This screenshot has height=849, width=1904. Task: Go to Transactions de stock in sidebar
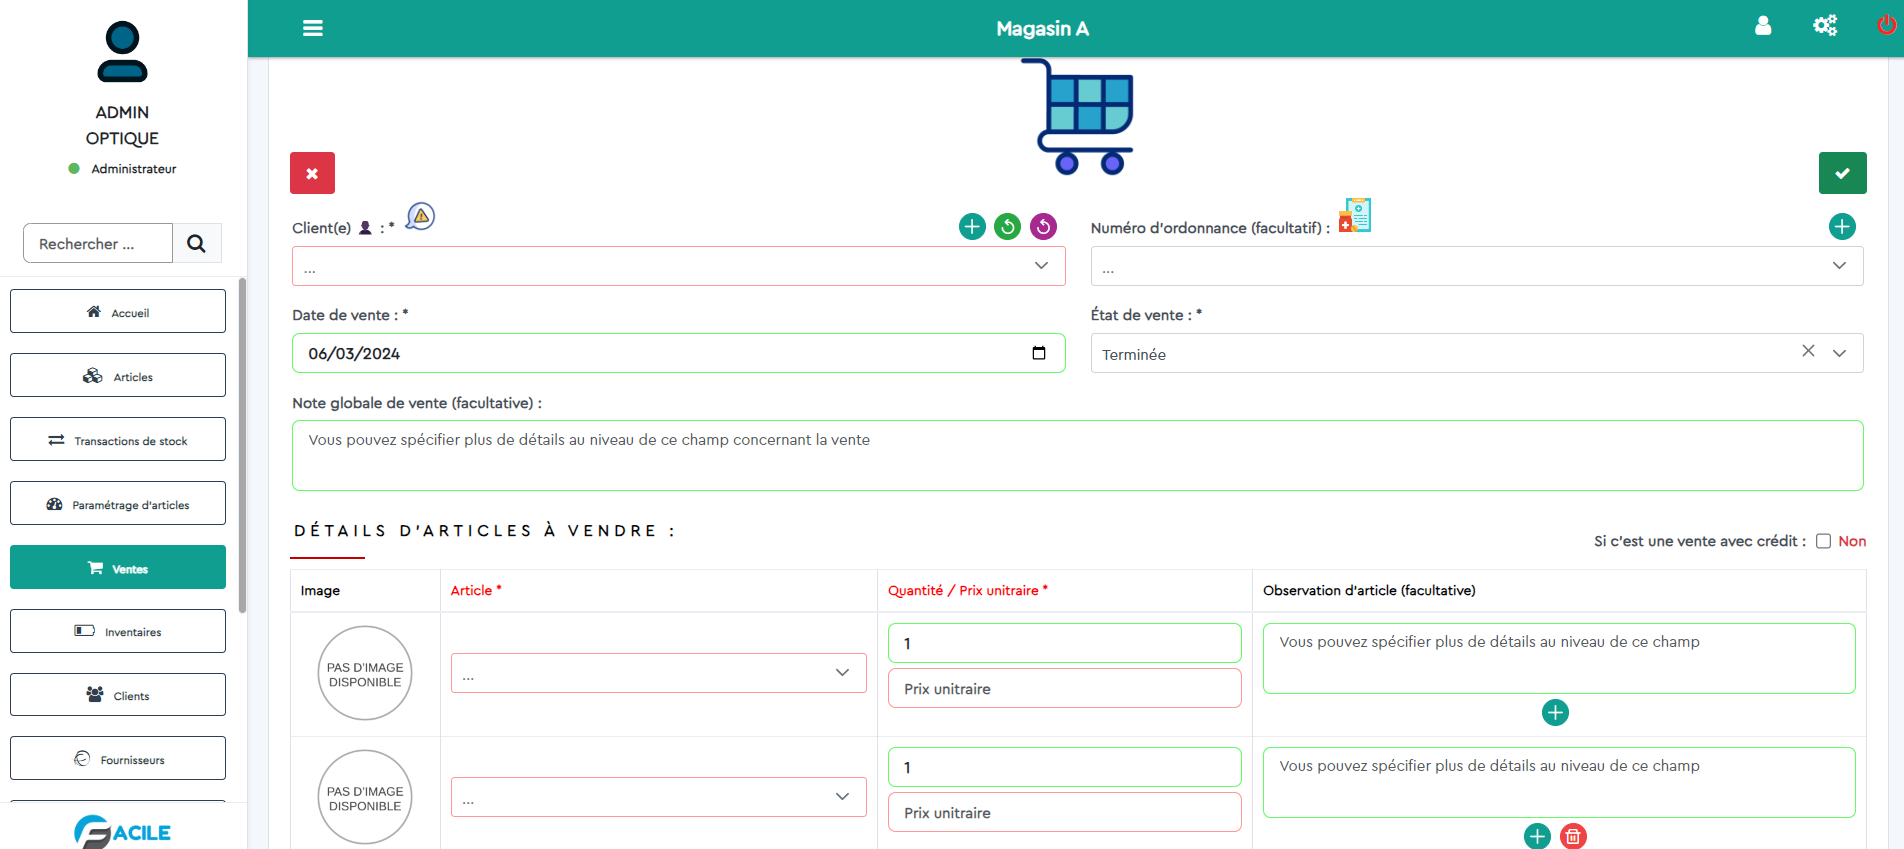[118, 440]
